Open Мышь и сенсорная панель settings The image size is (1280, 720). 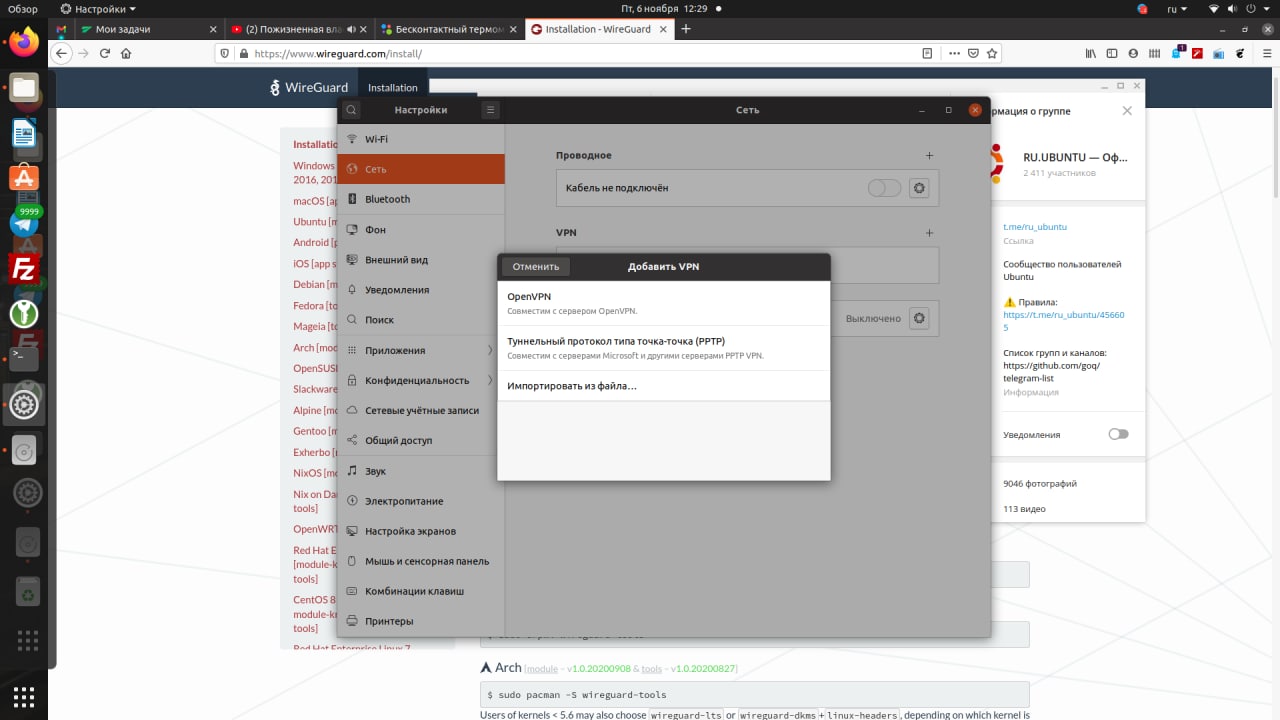click(x=421, y=561)
